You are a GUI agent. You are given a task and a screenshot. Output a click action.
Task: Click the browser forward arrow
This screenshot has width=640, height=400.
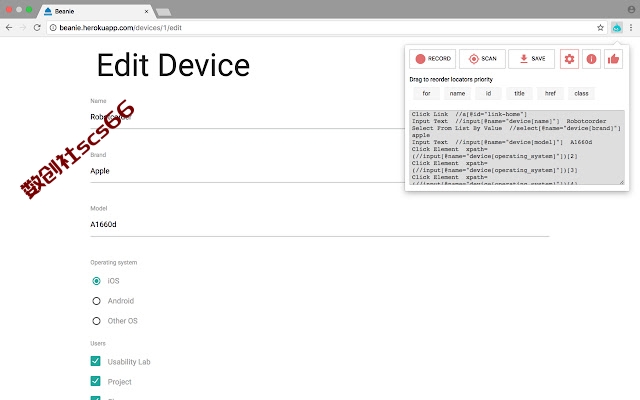pos(23,28)
